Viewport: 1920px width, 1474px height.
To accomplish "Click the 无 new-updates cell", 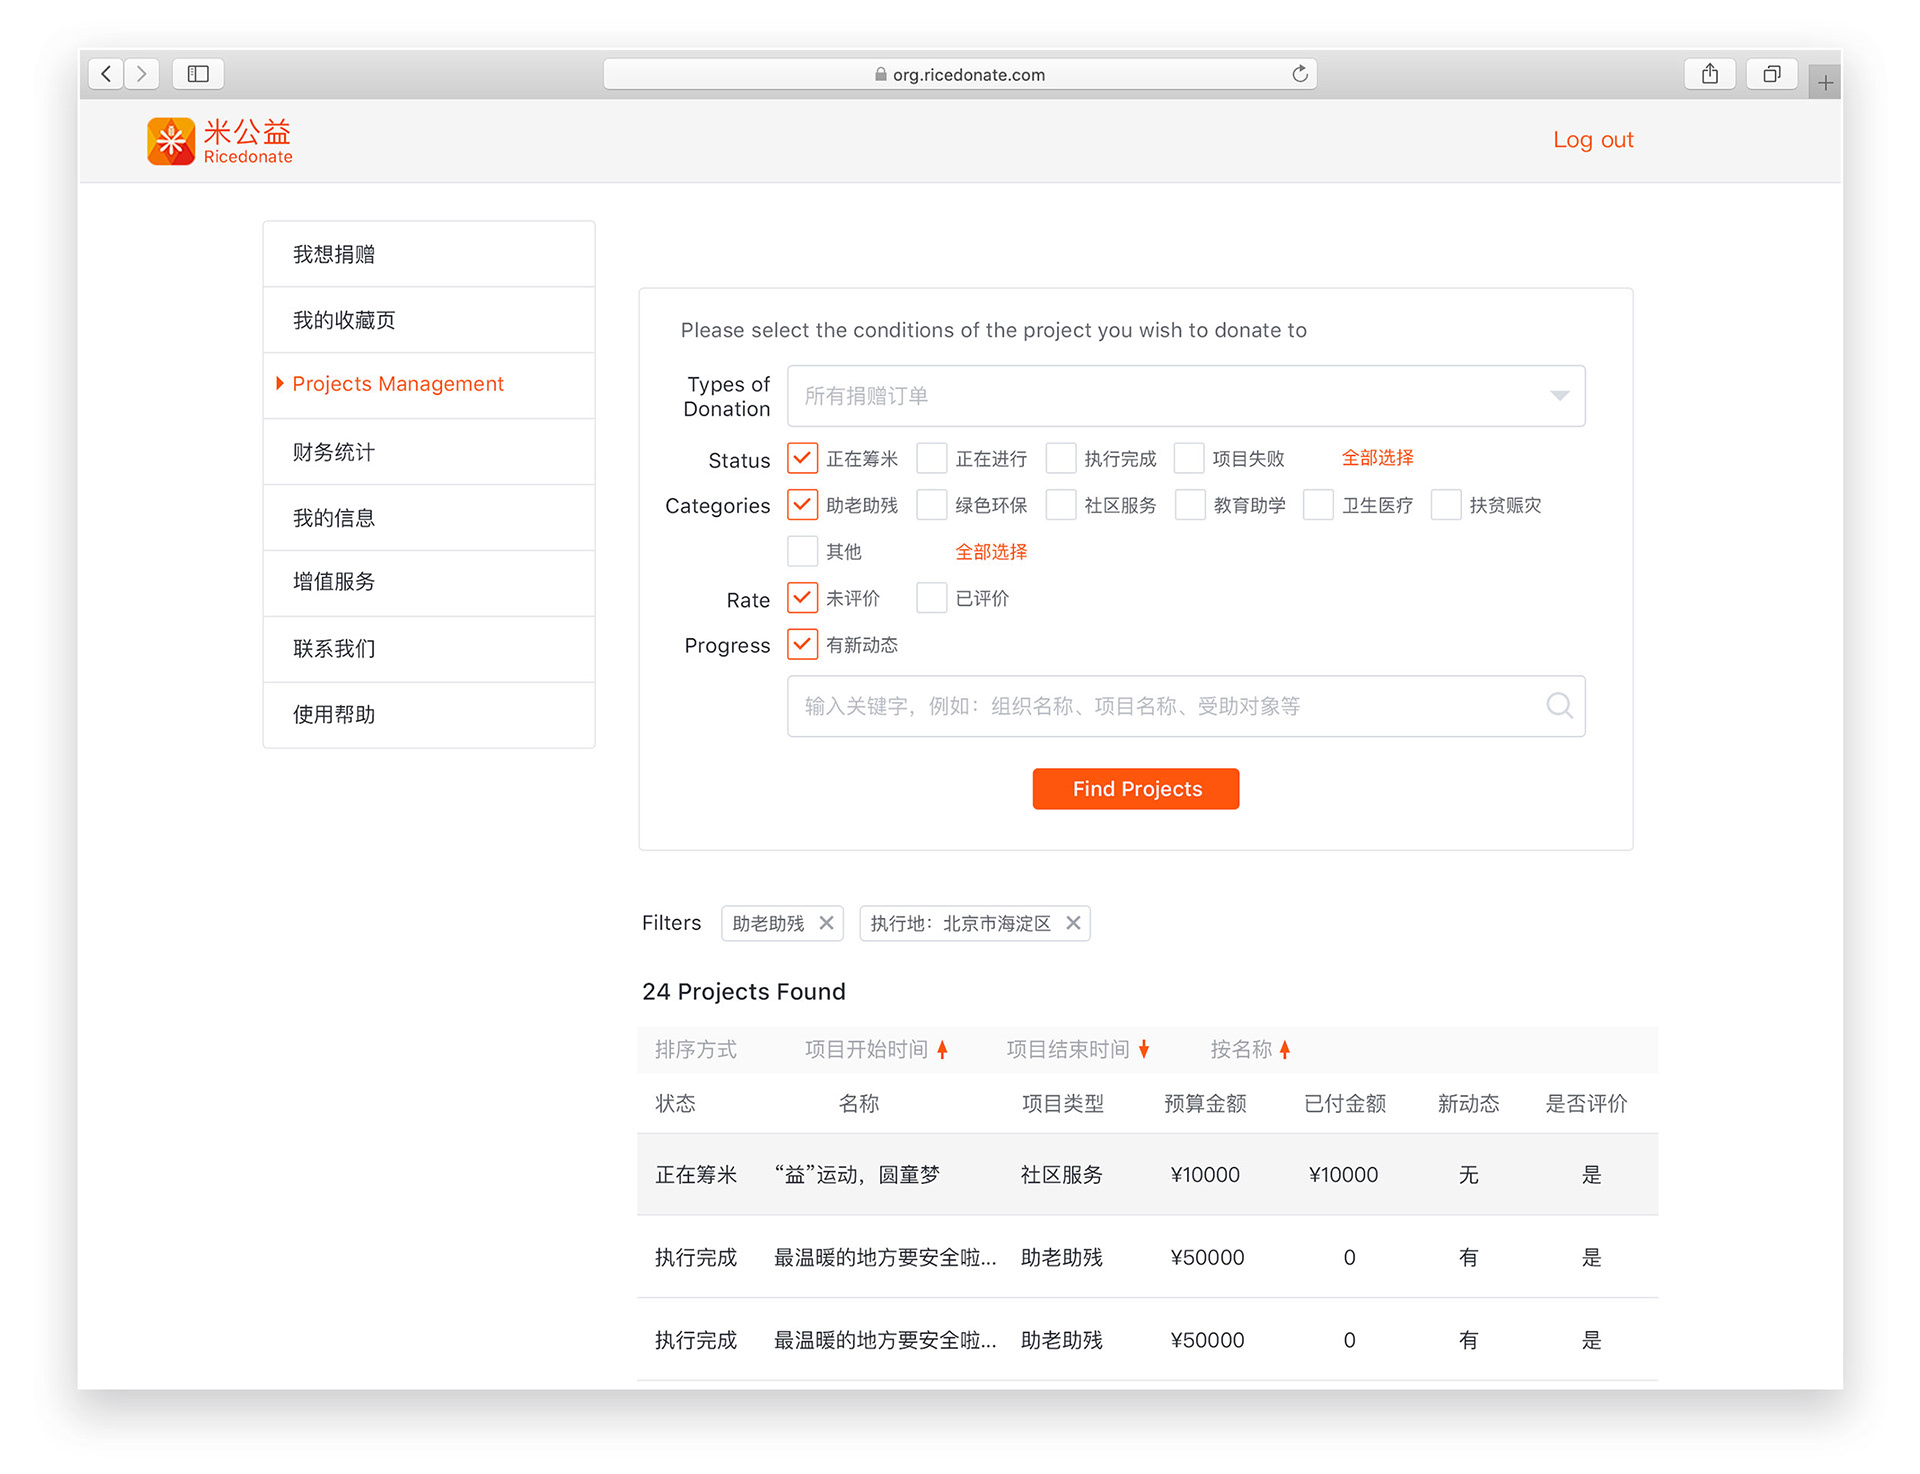I will click(1468, 1175).
